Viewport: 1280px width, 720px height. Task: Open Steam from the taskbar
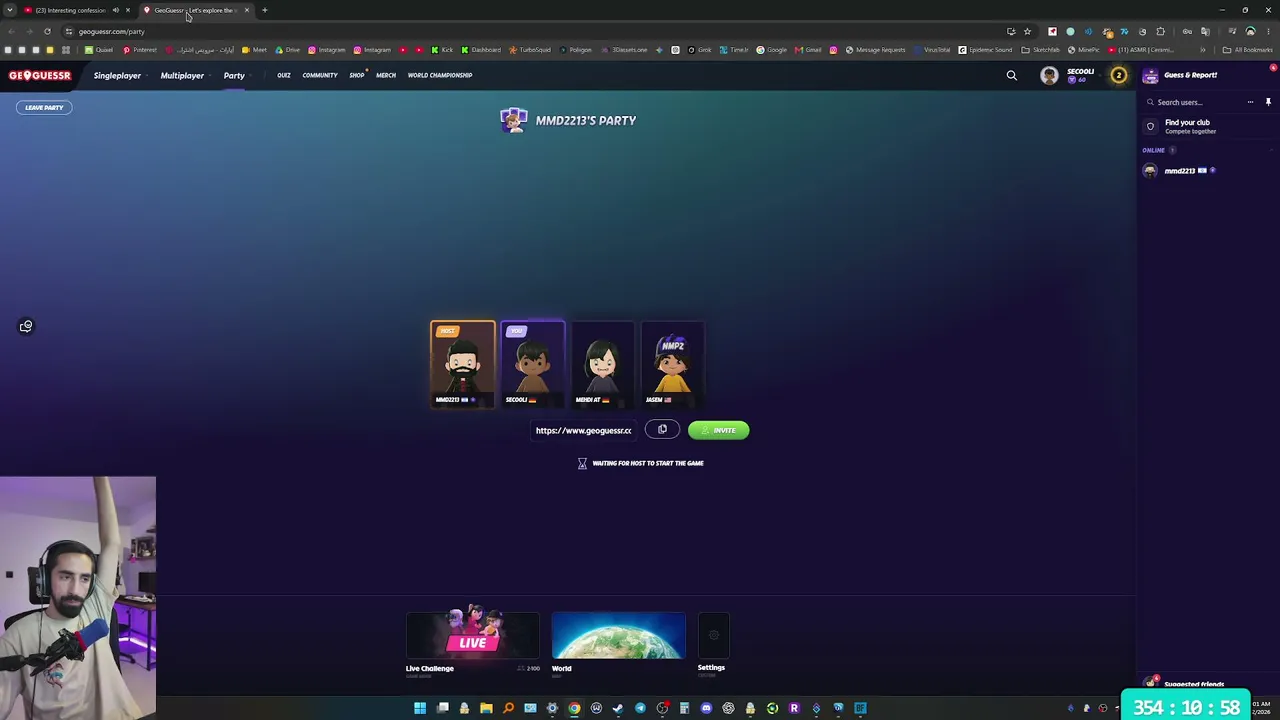tap(618, 708)
